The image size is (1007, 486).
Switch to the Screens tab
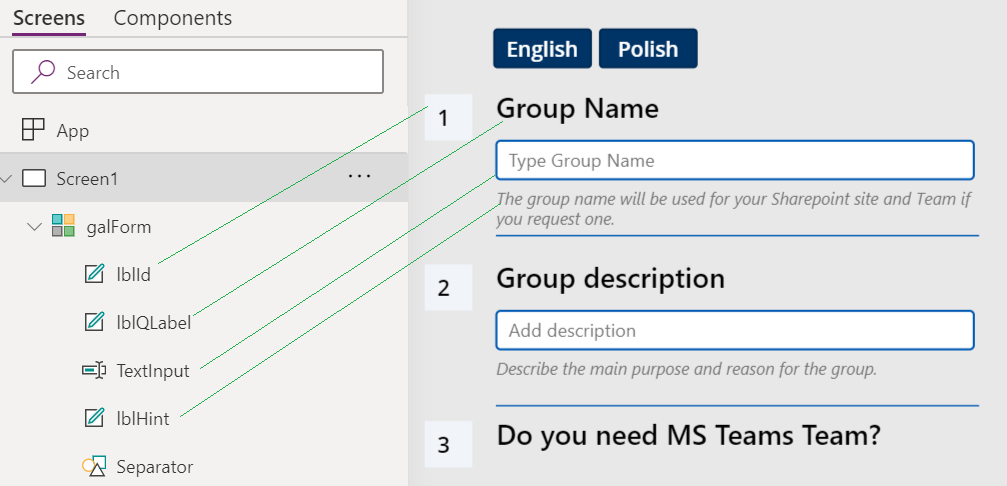coord(48,18)
